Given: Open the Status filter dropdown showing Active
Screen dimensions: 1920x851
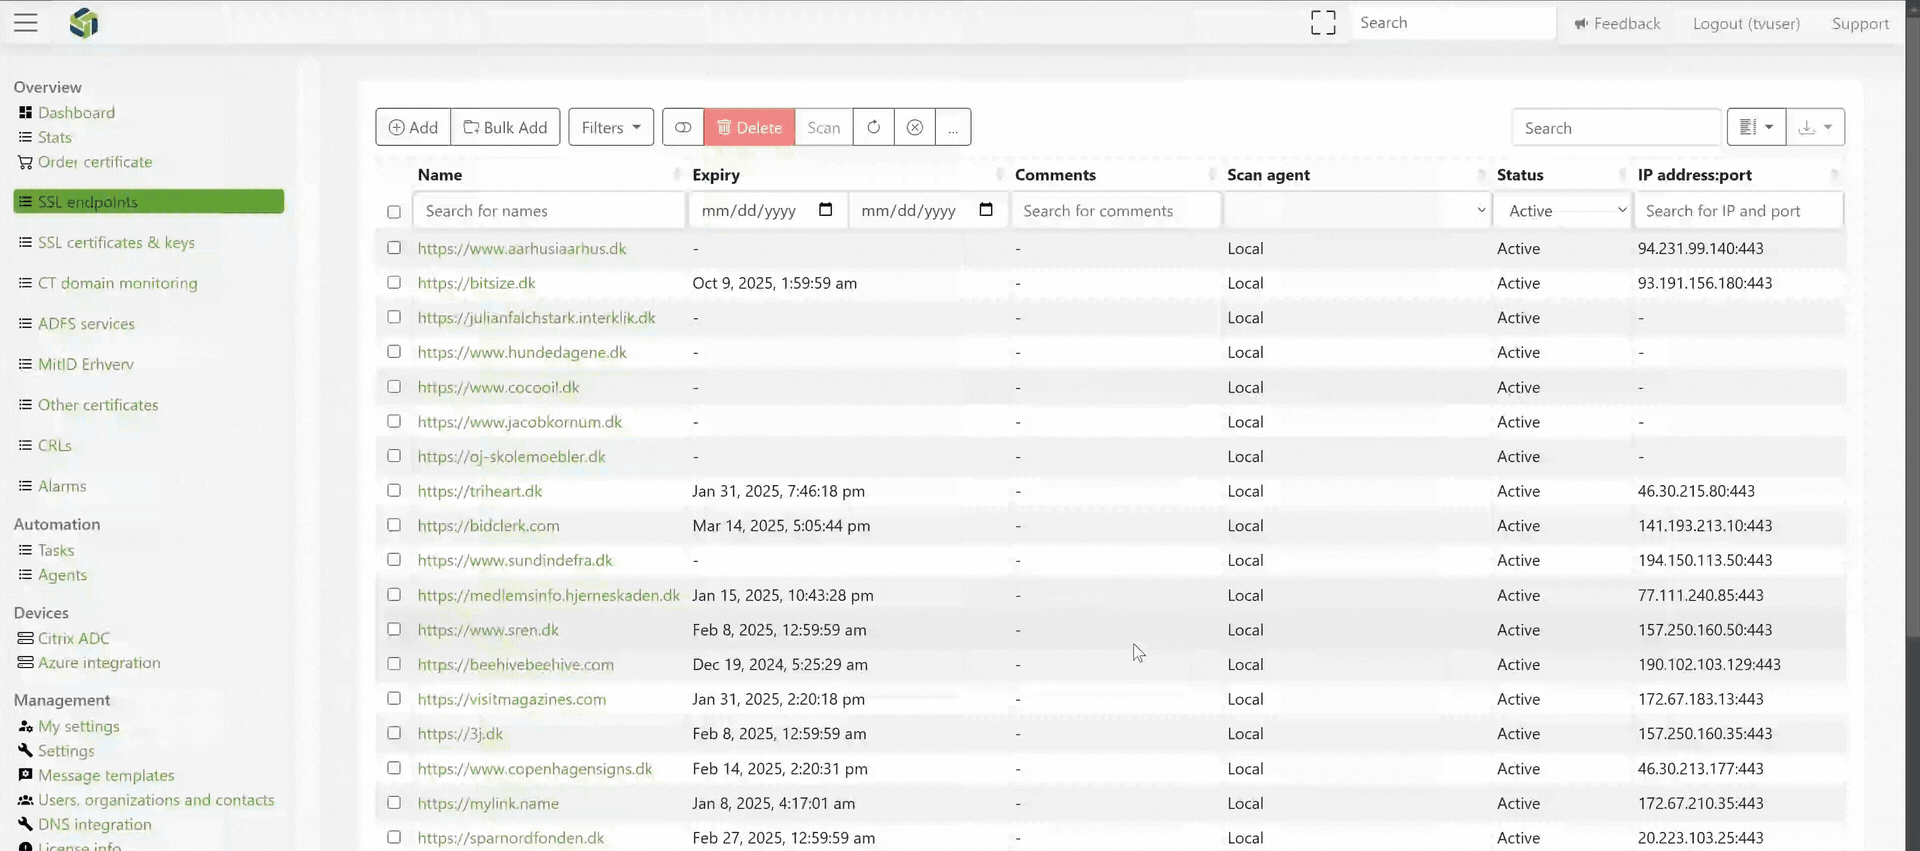Looking at the screenshot, I should point(1563,210).
